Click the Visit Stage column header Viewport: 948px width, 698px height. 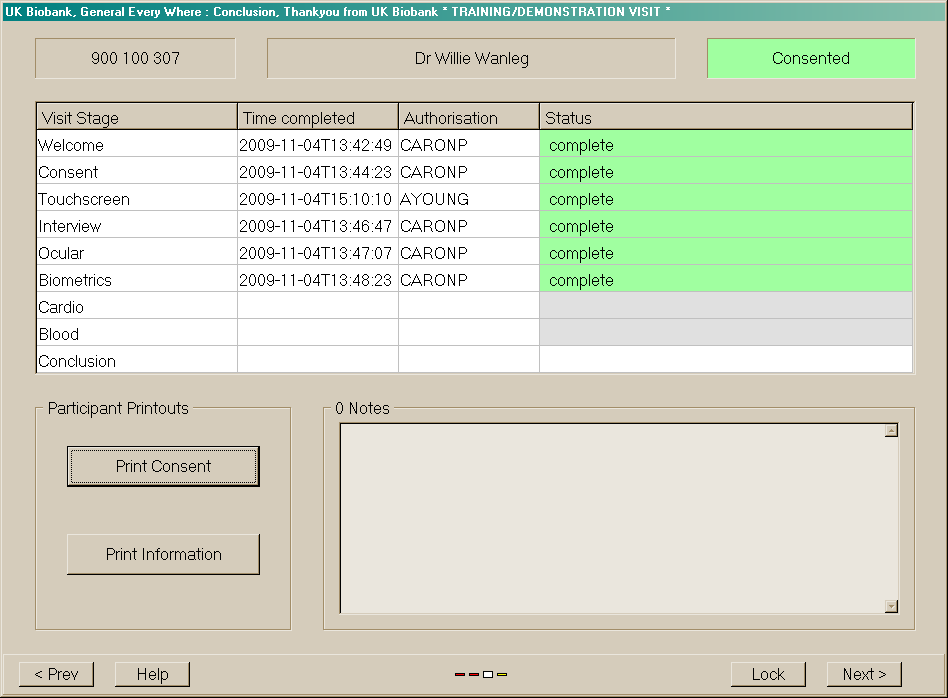point(137,118)
